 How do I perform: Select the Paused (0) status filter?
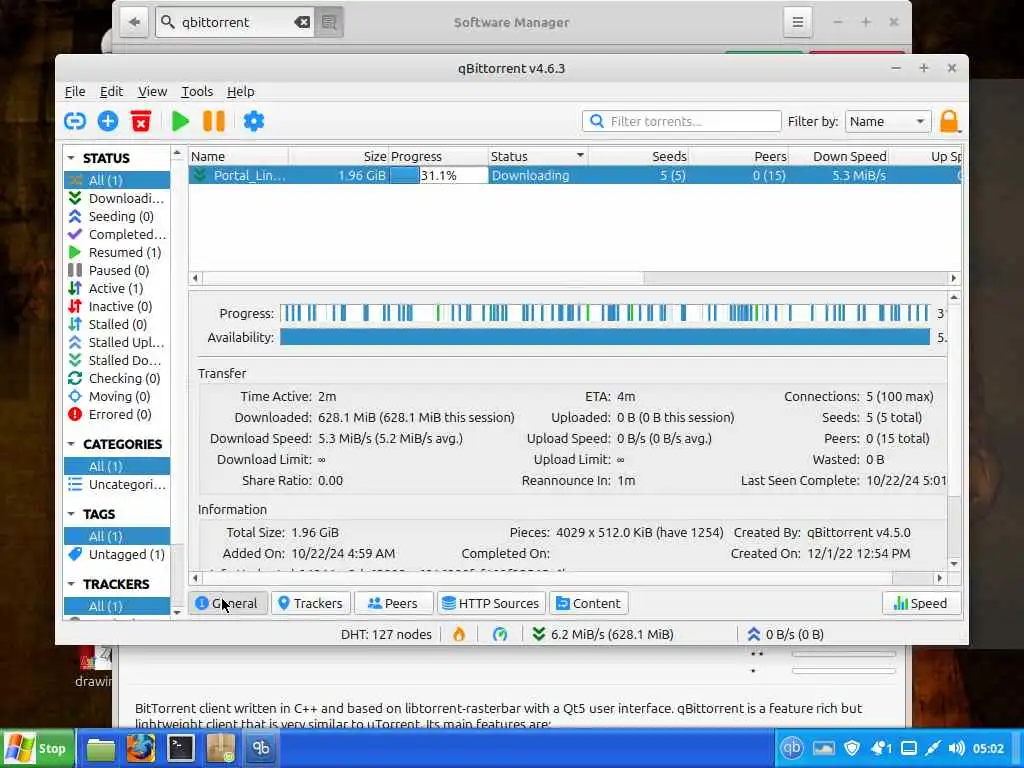click(x=117, y=270)
